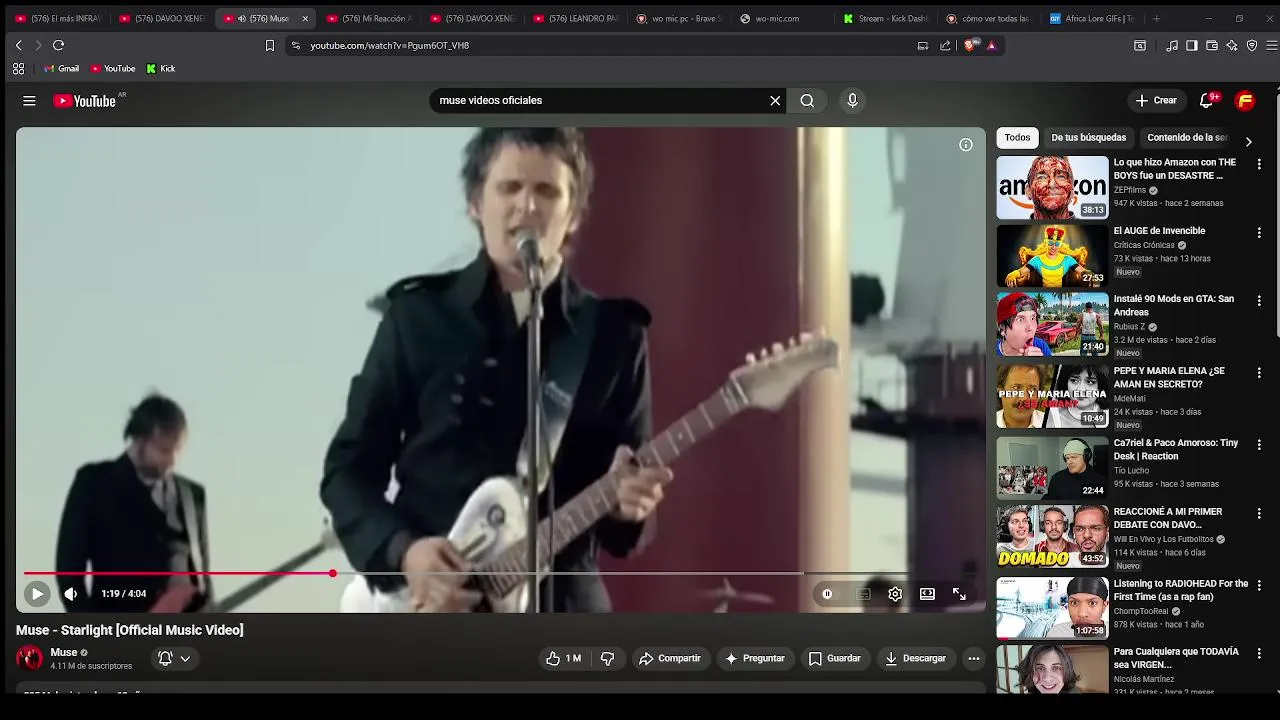Image resolution: width=1280 pixels, height=720 pixels.
Task: Click the browser back arrow
Action: tap(18, 45)
